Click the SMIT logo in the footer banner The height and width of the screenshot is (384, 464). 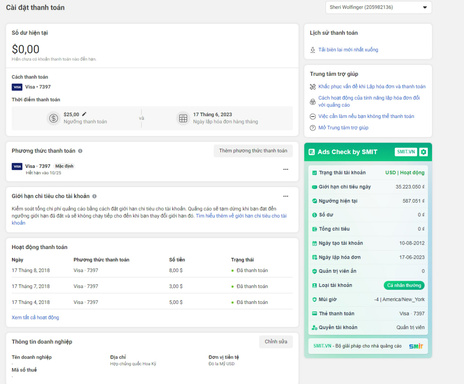(416, 346)
